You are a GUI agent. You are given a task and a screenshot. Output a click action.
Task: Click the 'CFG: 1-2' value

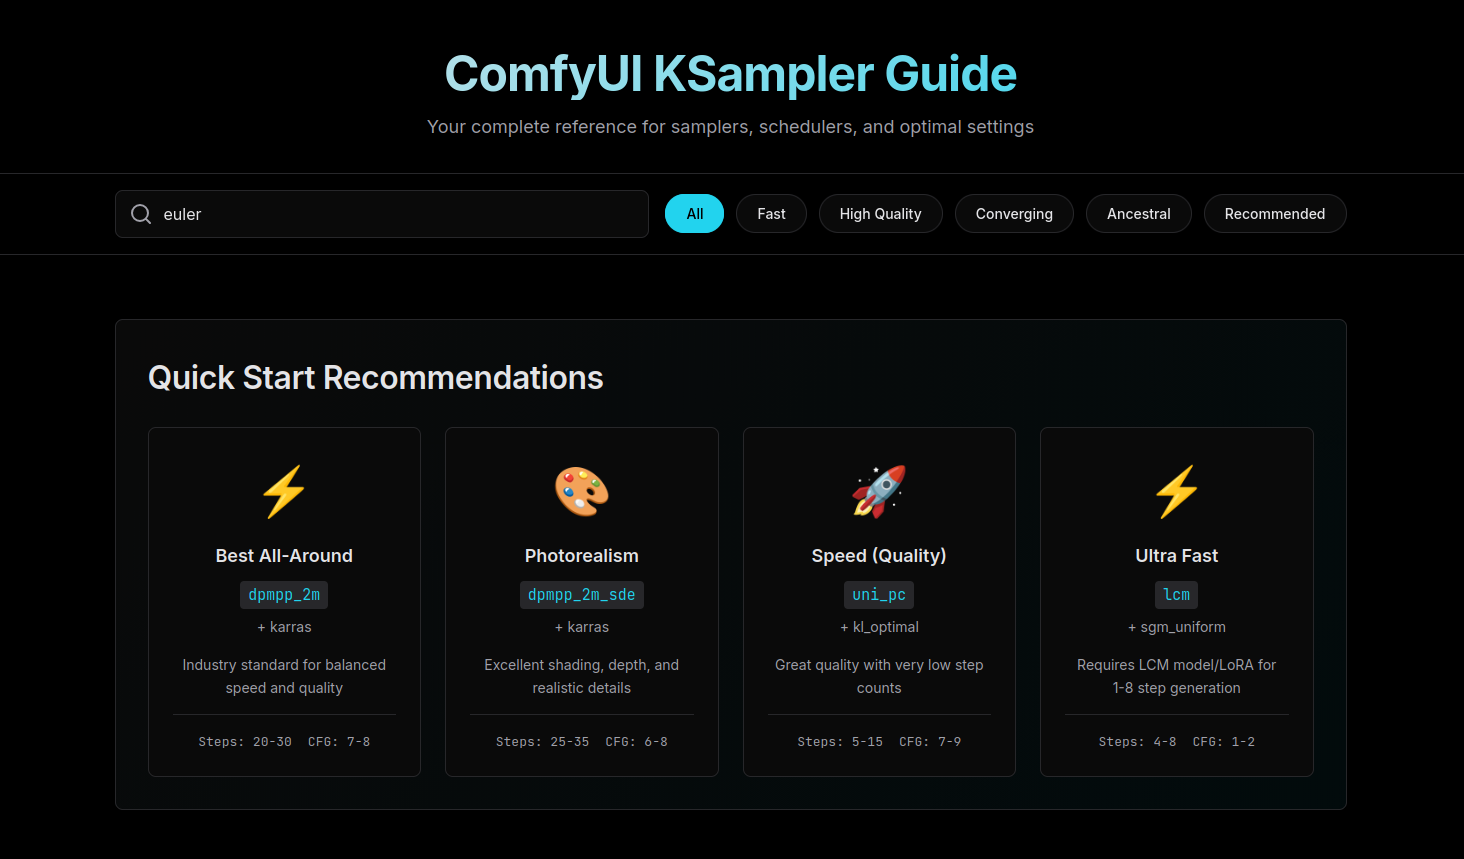(x=1224, y=742)
